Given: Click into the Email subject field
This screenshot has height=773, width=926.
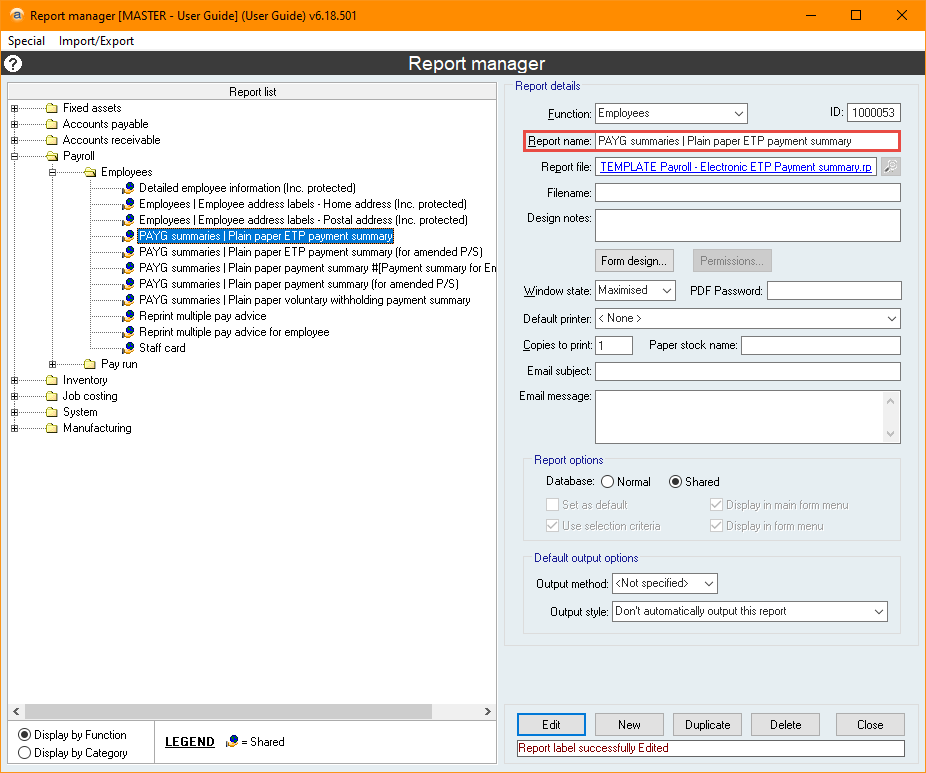Looking at the screenshot, I should click(x=747, y=372).
